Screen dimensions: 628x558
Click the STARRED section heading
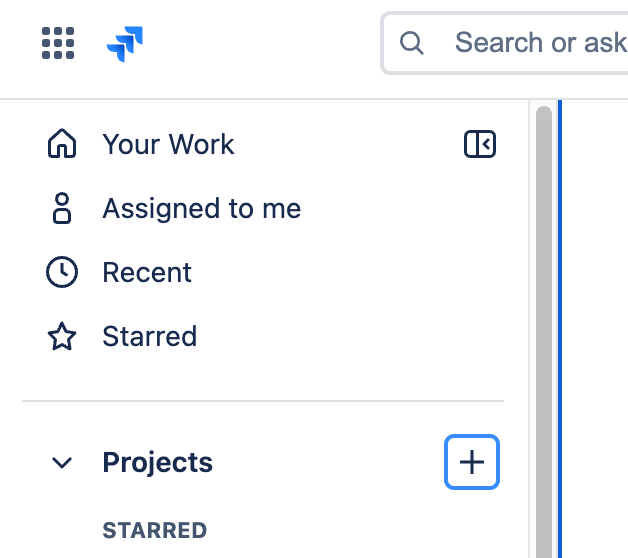point(155,530)
